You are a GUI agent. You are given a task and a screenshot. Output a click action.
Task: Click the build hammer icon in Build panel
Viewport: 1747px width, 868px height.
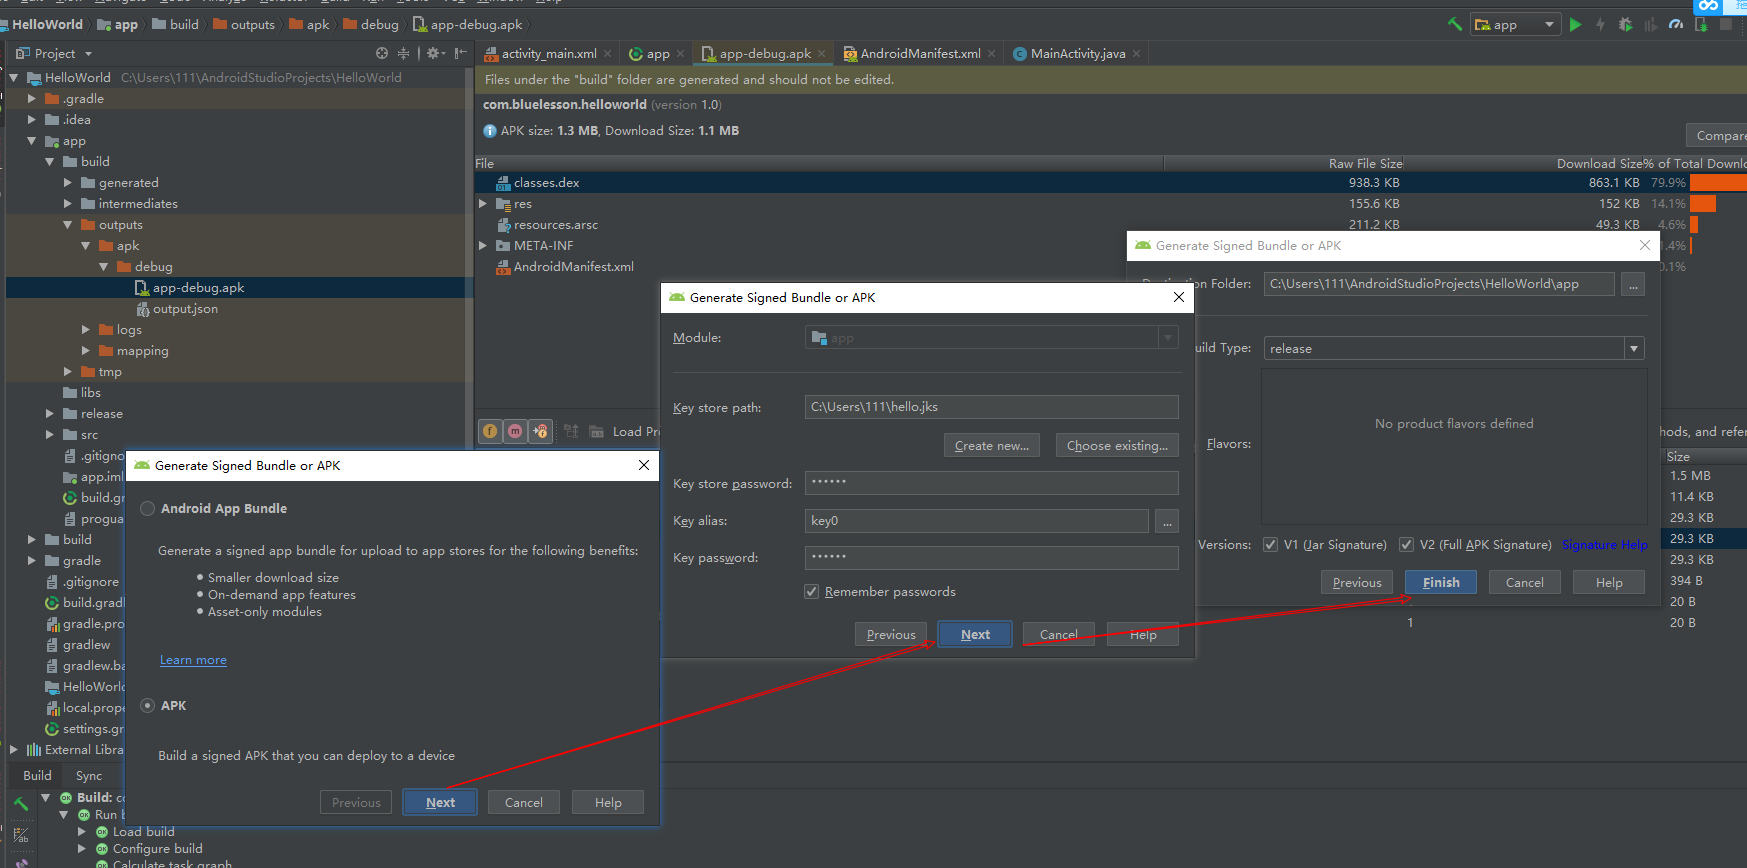click(21, 803)
